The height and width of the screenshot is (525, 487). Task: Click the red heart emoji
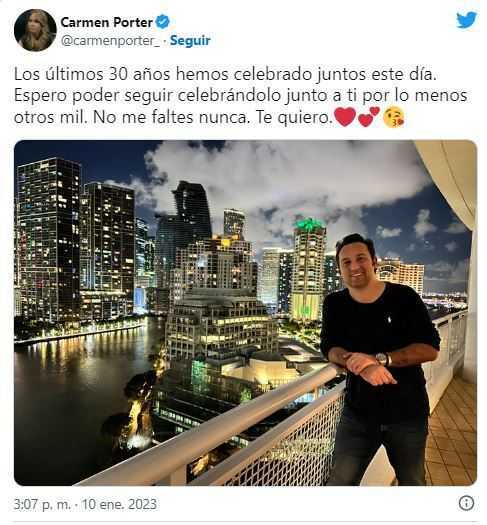point(345,117)
